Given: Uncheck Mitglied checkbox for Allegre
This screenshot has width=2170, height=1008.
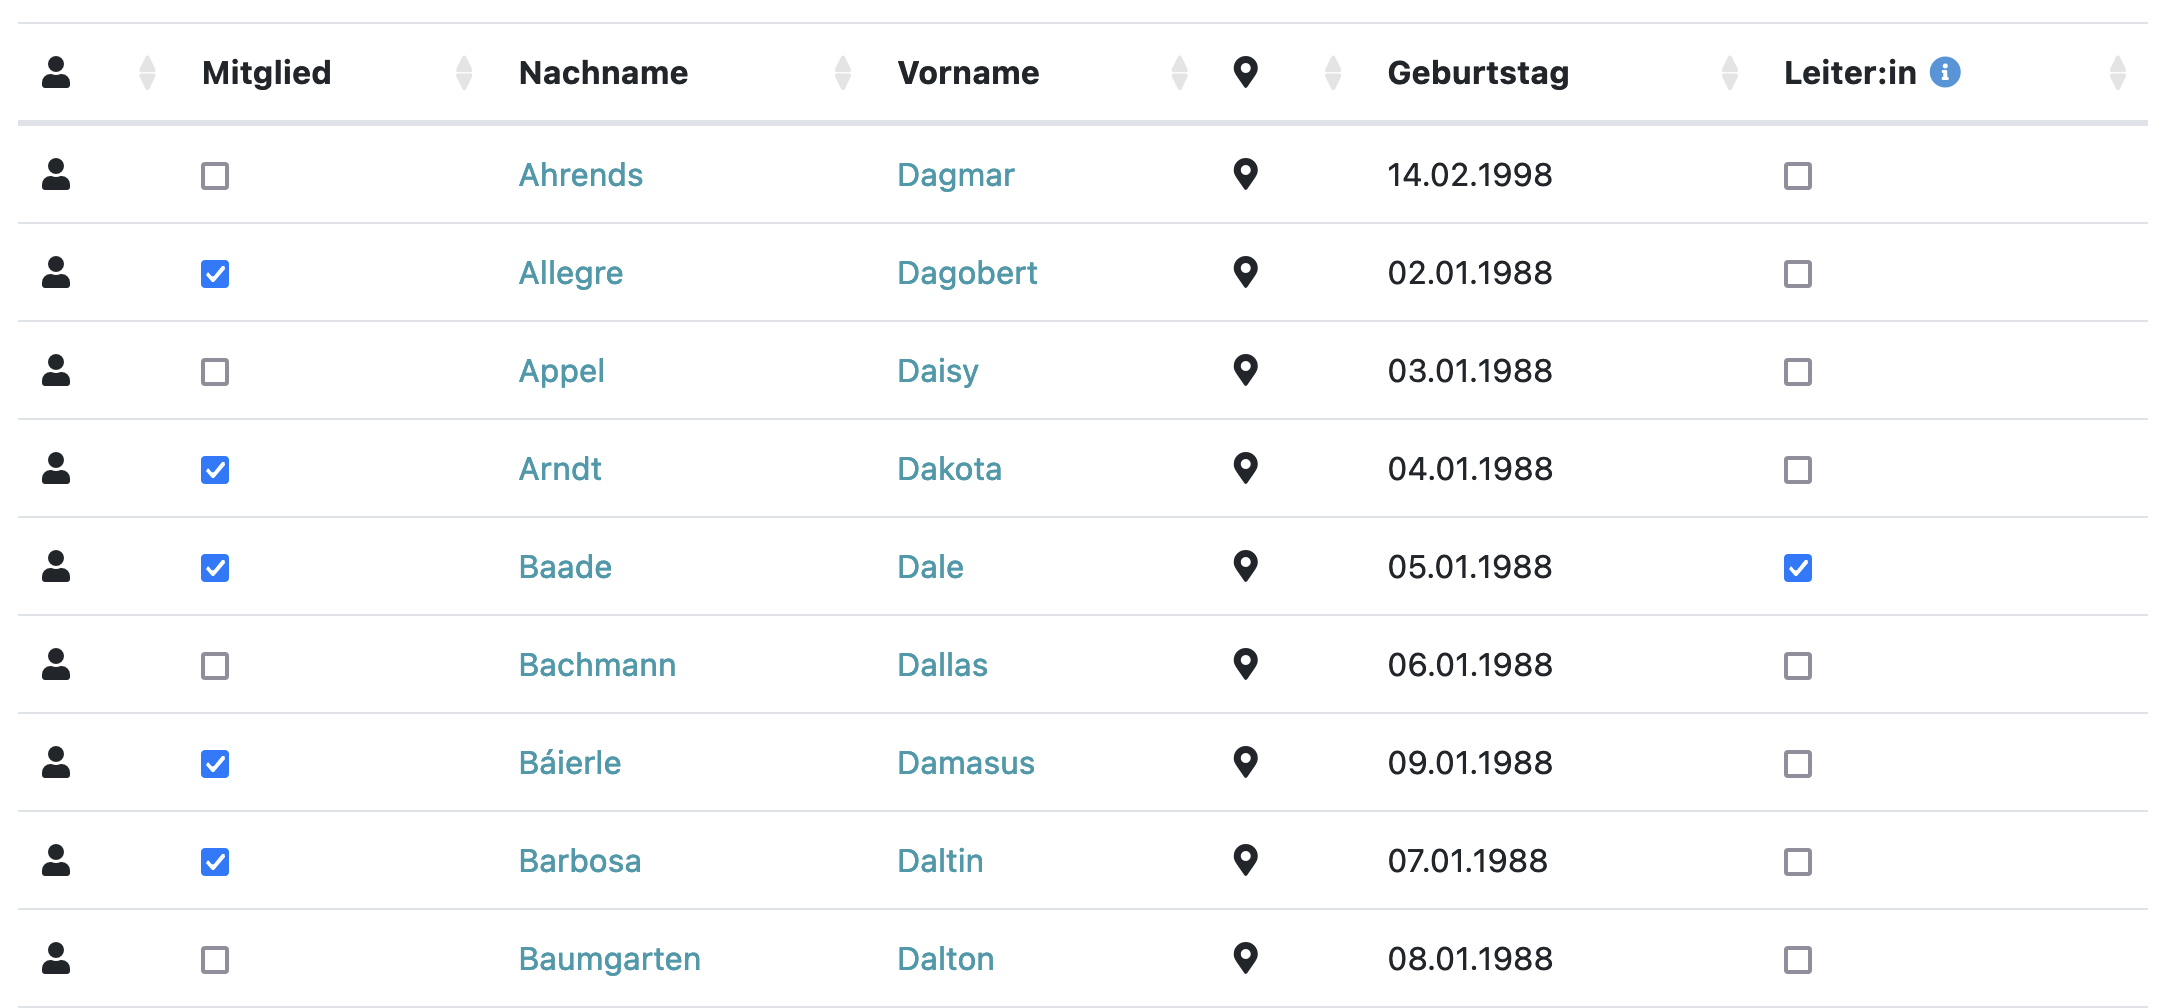Looking at the screenshot, I should pos(215,274).
